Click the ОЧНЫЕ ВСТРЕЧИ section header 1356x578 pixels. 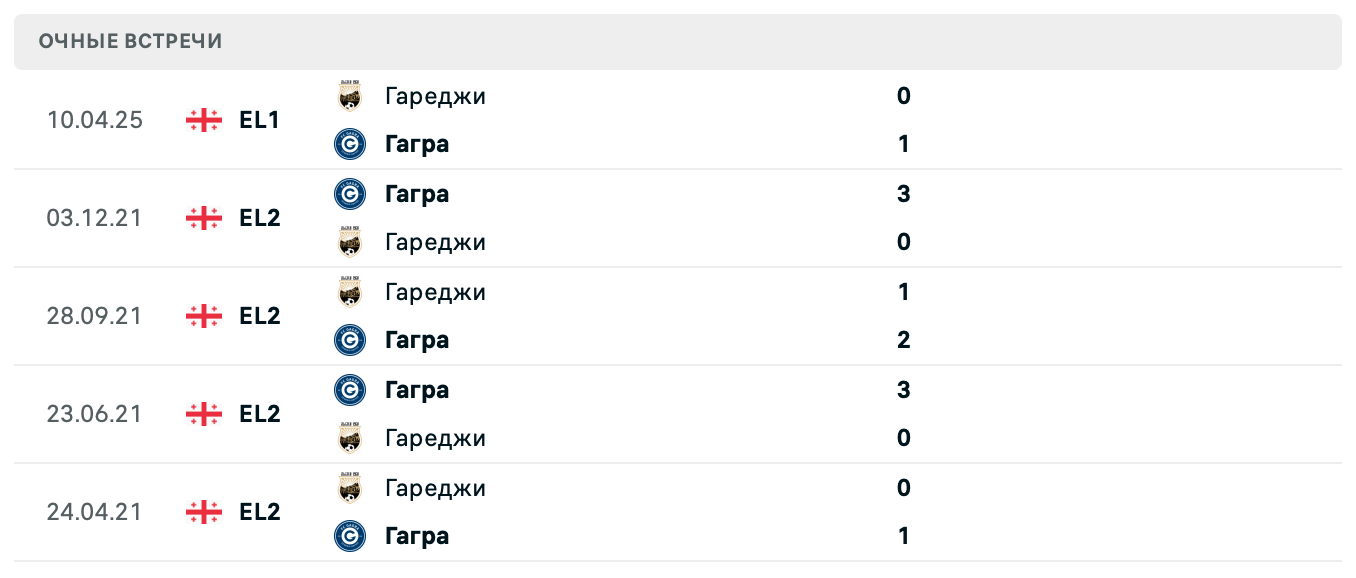[x=128, y=41]
